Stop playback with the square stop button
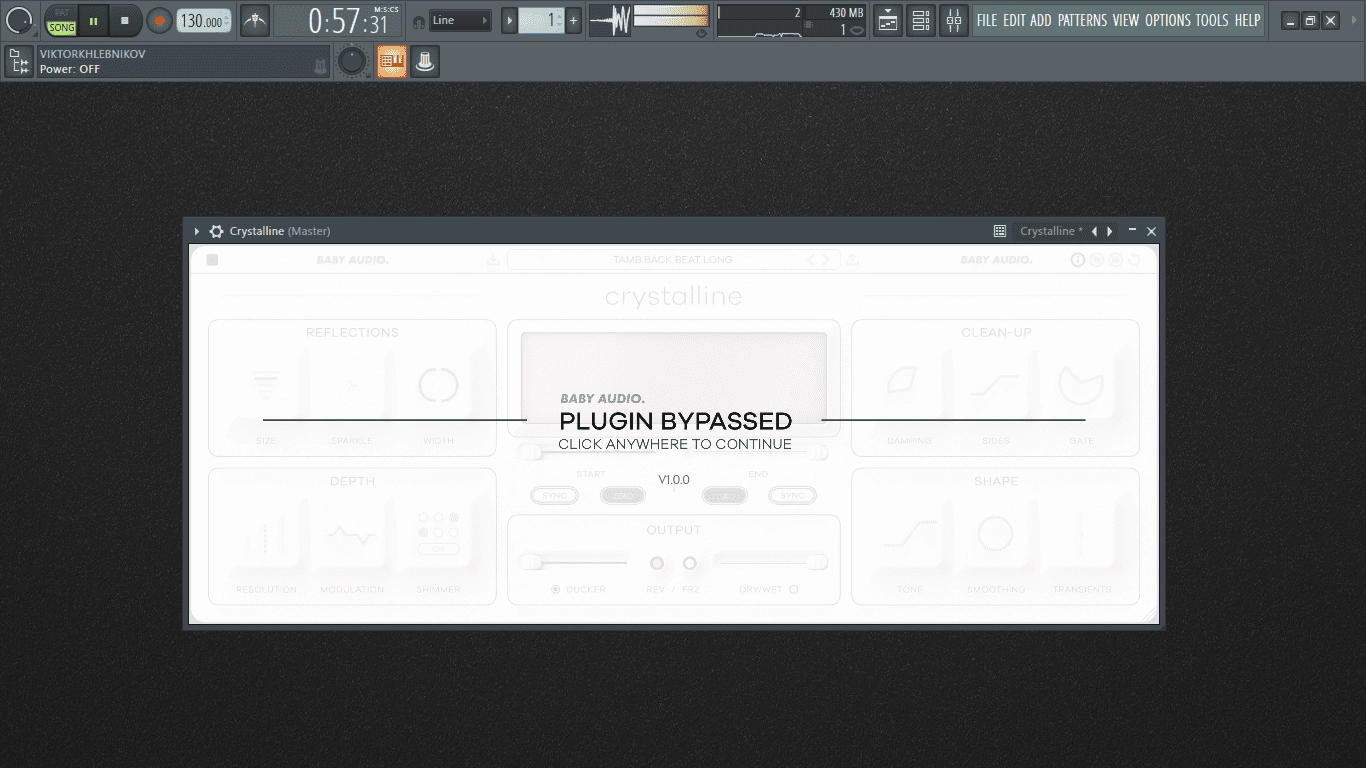 125,20
